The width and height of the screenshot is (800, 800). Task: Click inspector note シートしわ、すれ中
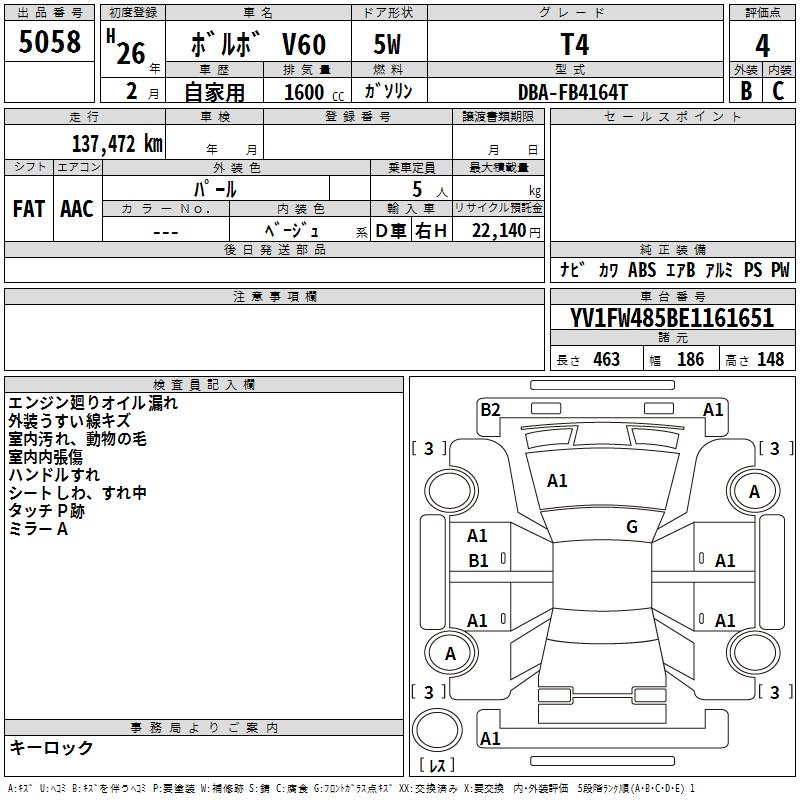click(78, 493)
